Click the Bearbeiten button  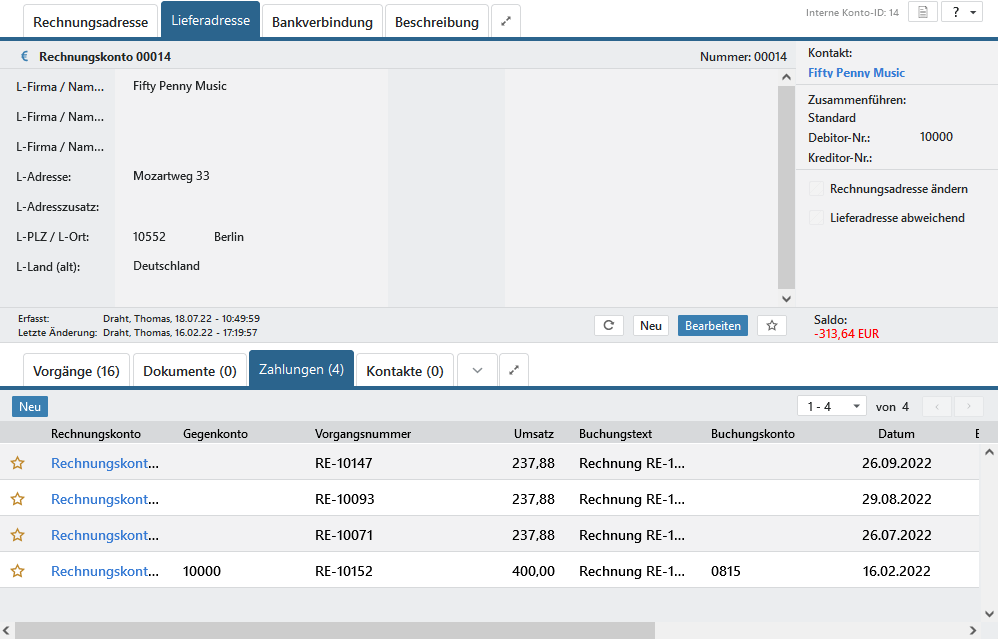[712, 325]
